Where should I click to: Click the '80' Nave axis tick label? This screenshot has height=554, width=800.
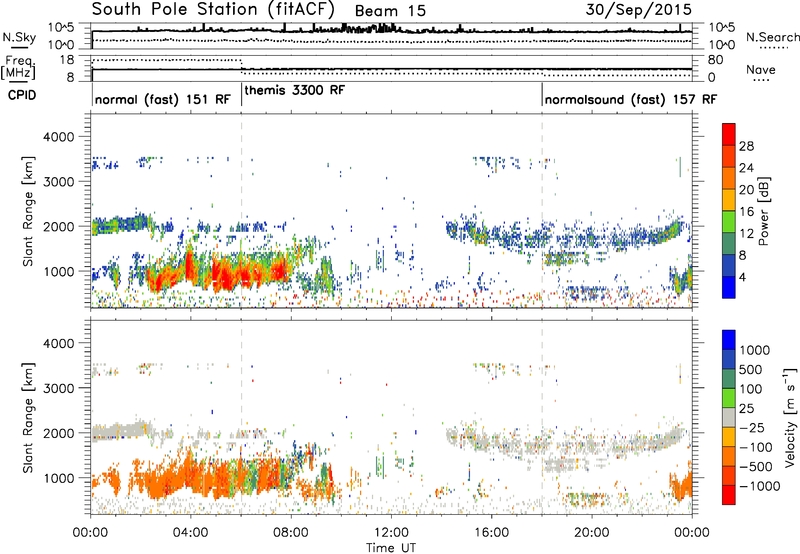(x=715, y=60)
